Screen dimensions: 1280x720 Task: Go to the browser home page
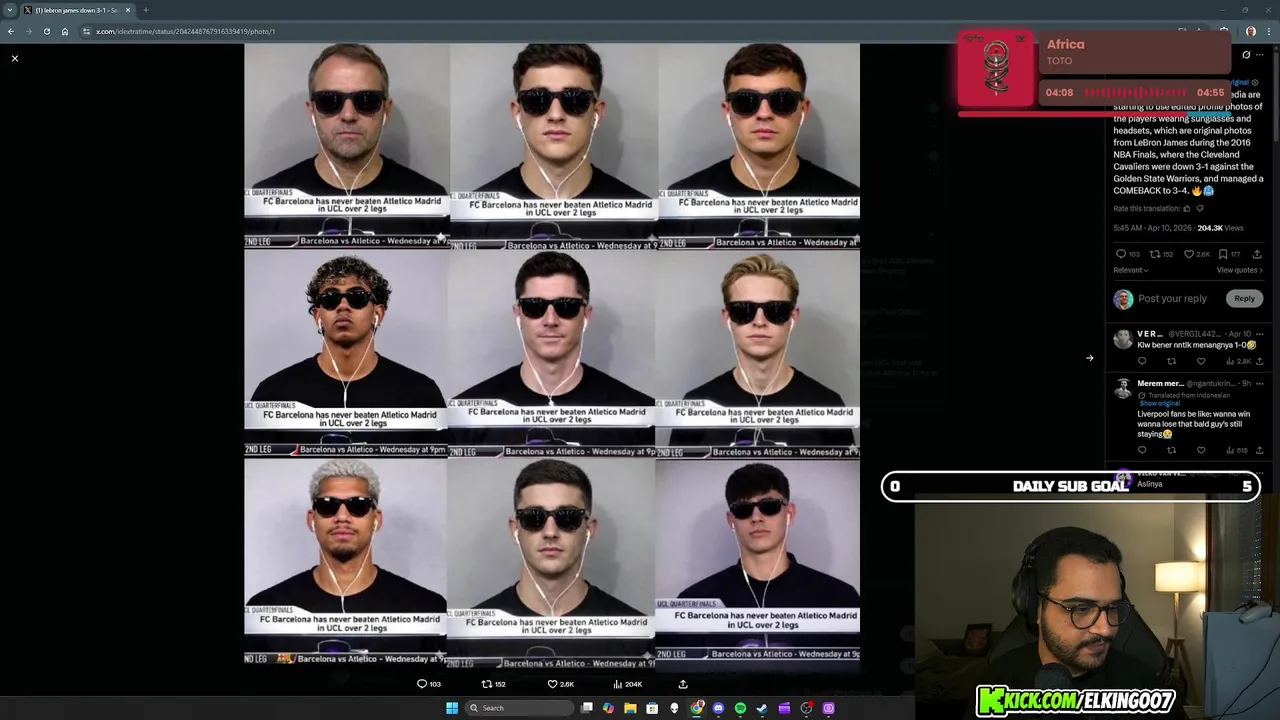point(65,31)
